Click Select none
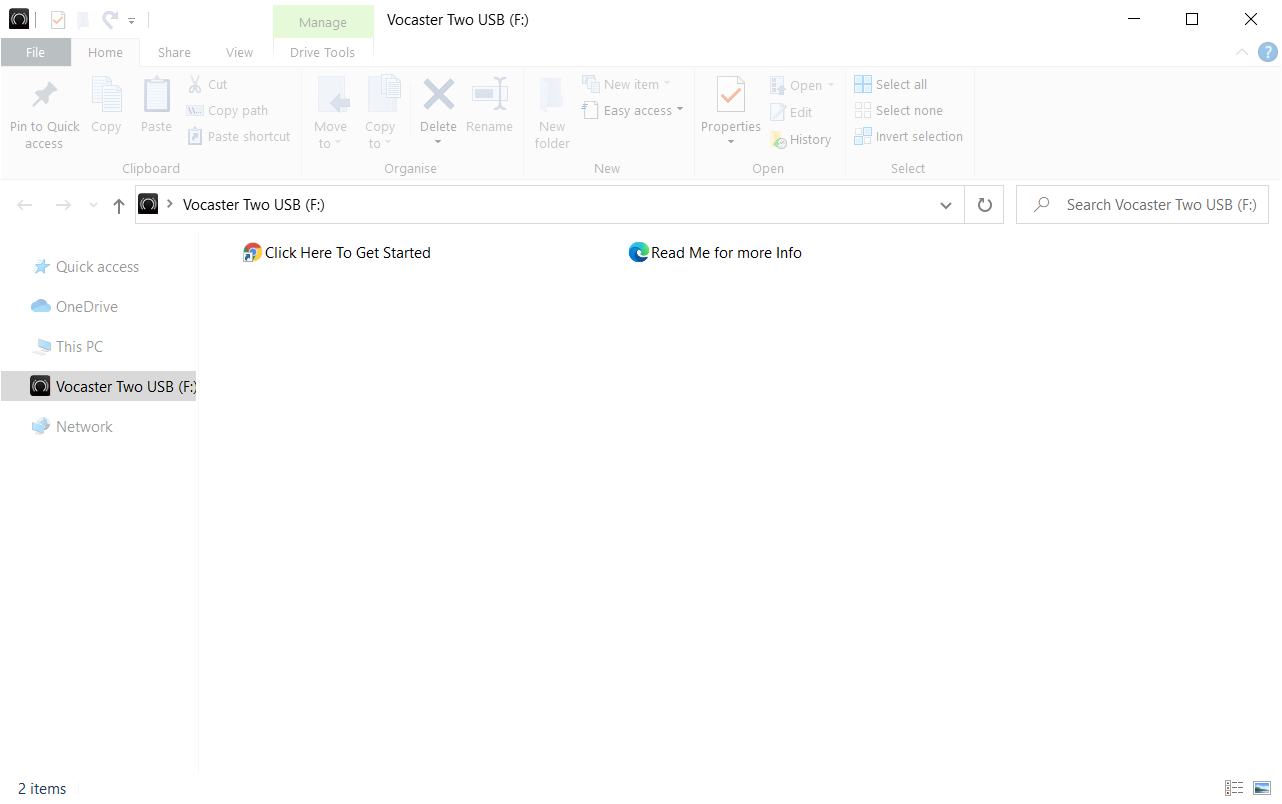 [899, 111]
